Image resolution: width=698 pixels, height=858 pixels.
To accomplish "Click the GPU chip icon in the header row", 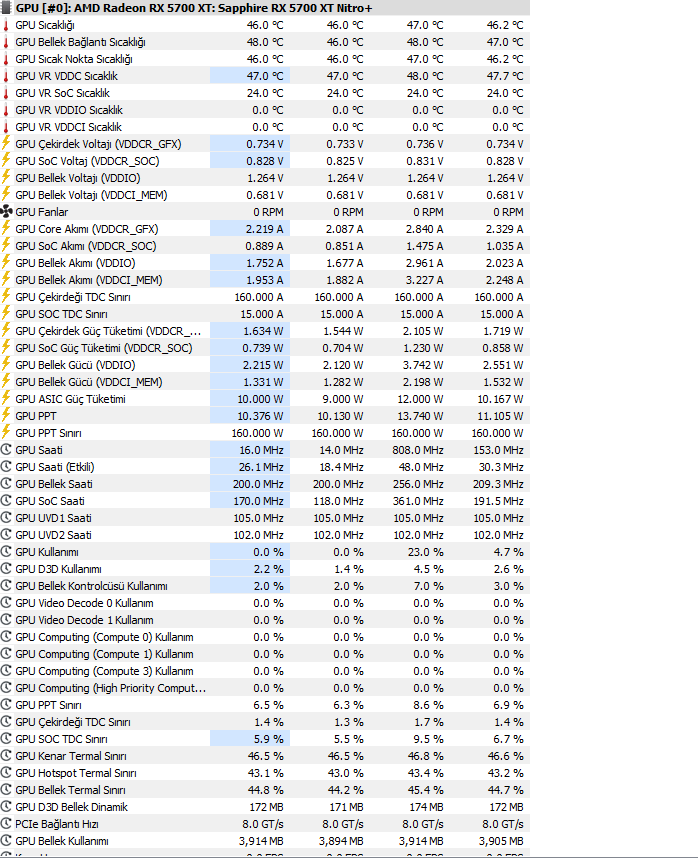I will 6,8.
